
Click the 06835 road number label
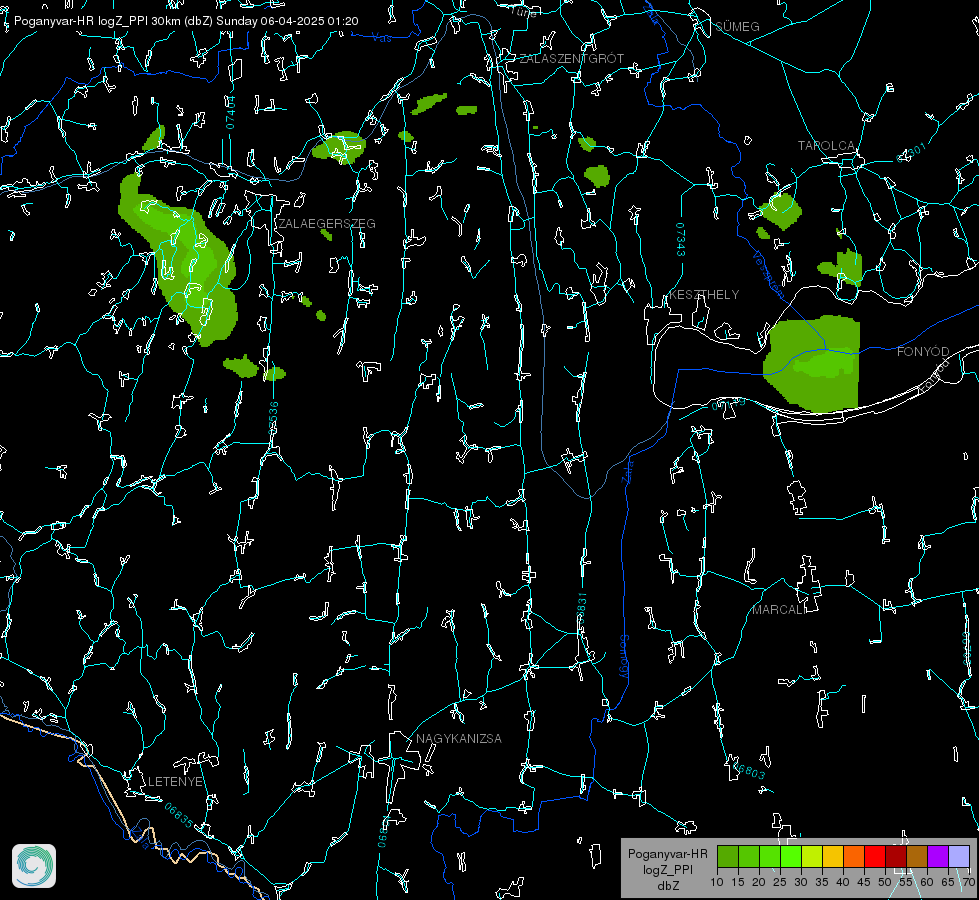pyautogui.click(x=179, y=815)
